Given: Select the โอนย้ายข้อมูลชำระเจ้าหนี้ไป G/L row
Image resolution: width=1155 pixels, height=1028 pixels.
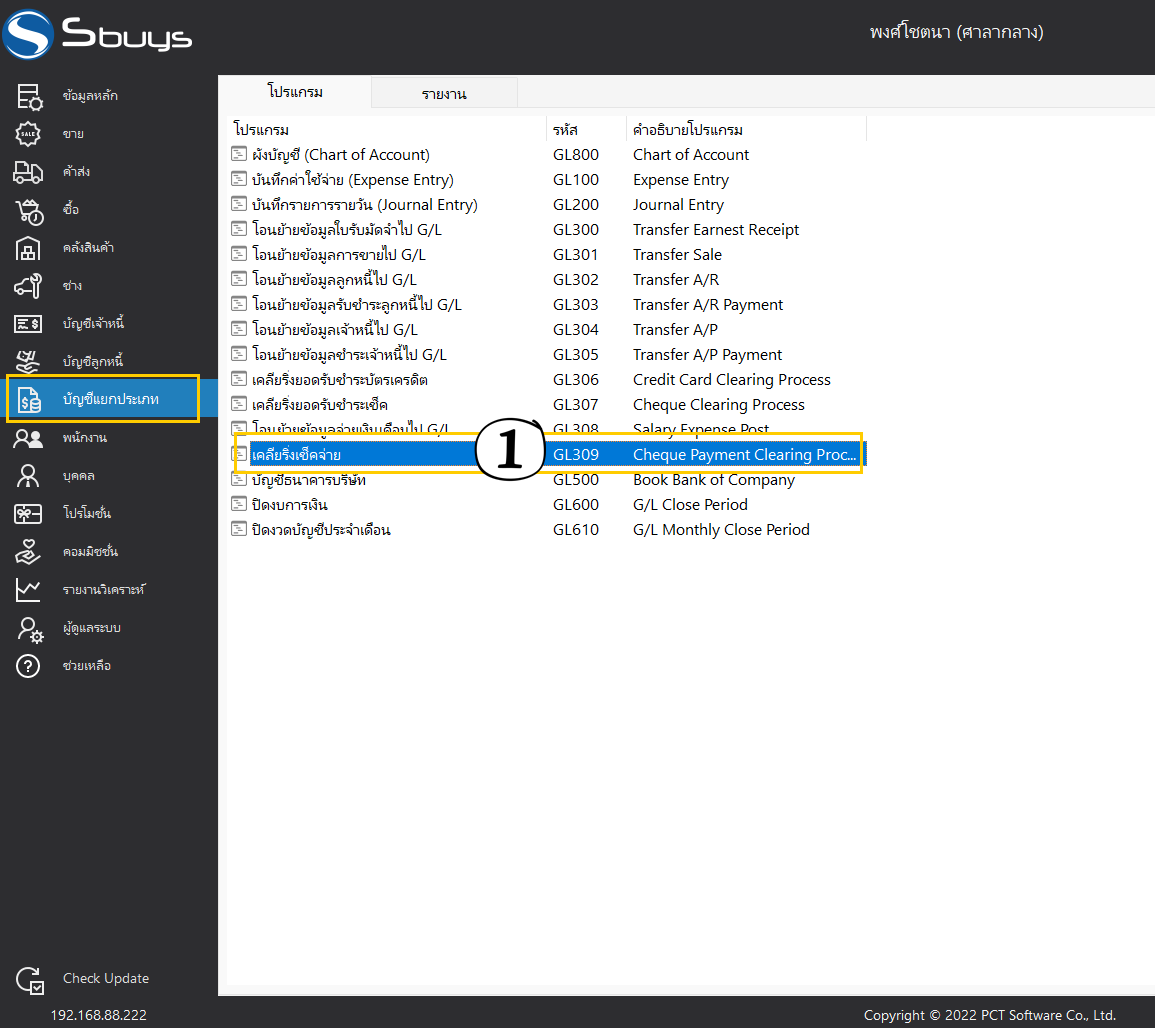Looking at the screenshot, I should tap(549, 355).
